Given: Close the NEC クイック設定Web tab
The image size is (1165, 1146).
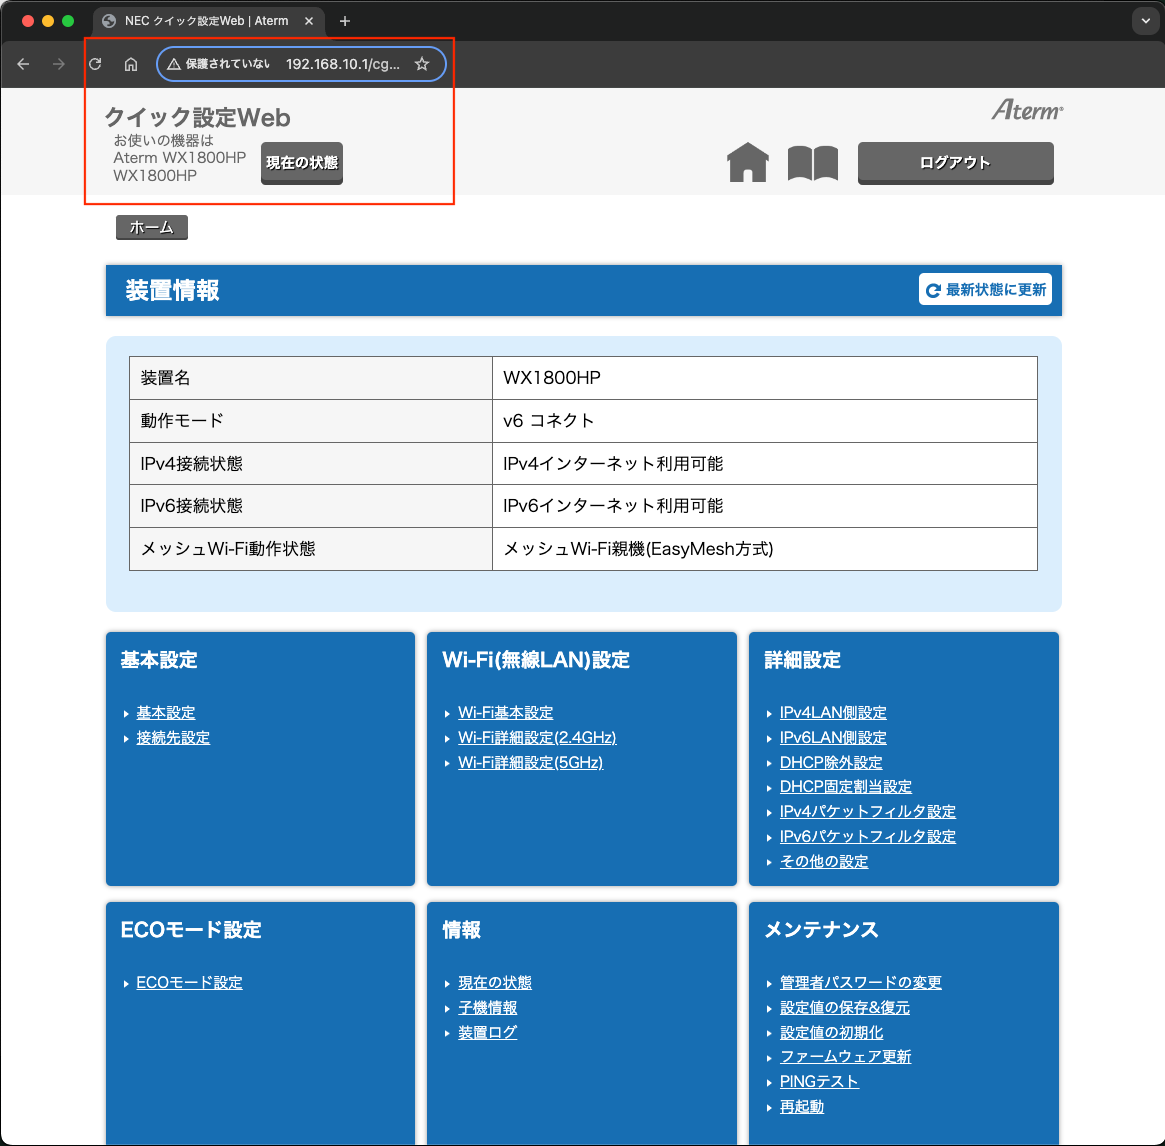Looking at the screenshot, I should (x=309, y=21).
